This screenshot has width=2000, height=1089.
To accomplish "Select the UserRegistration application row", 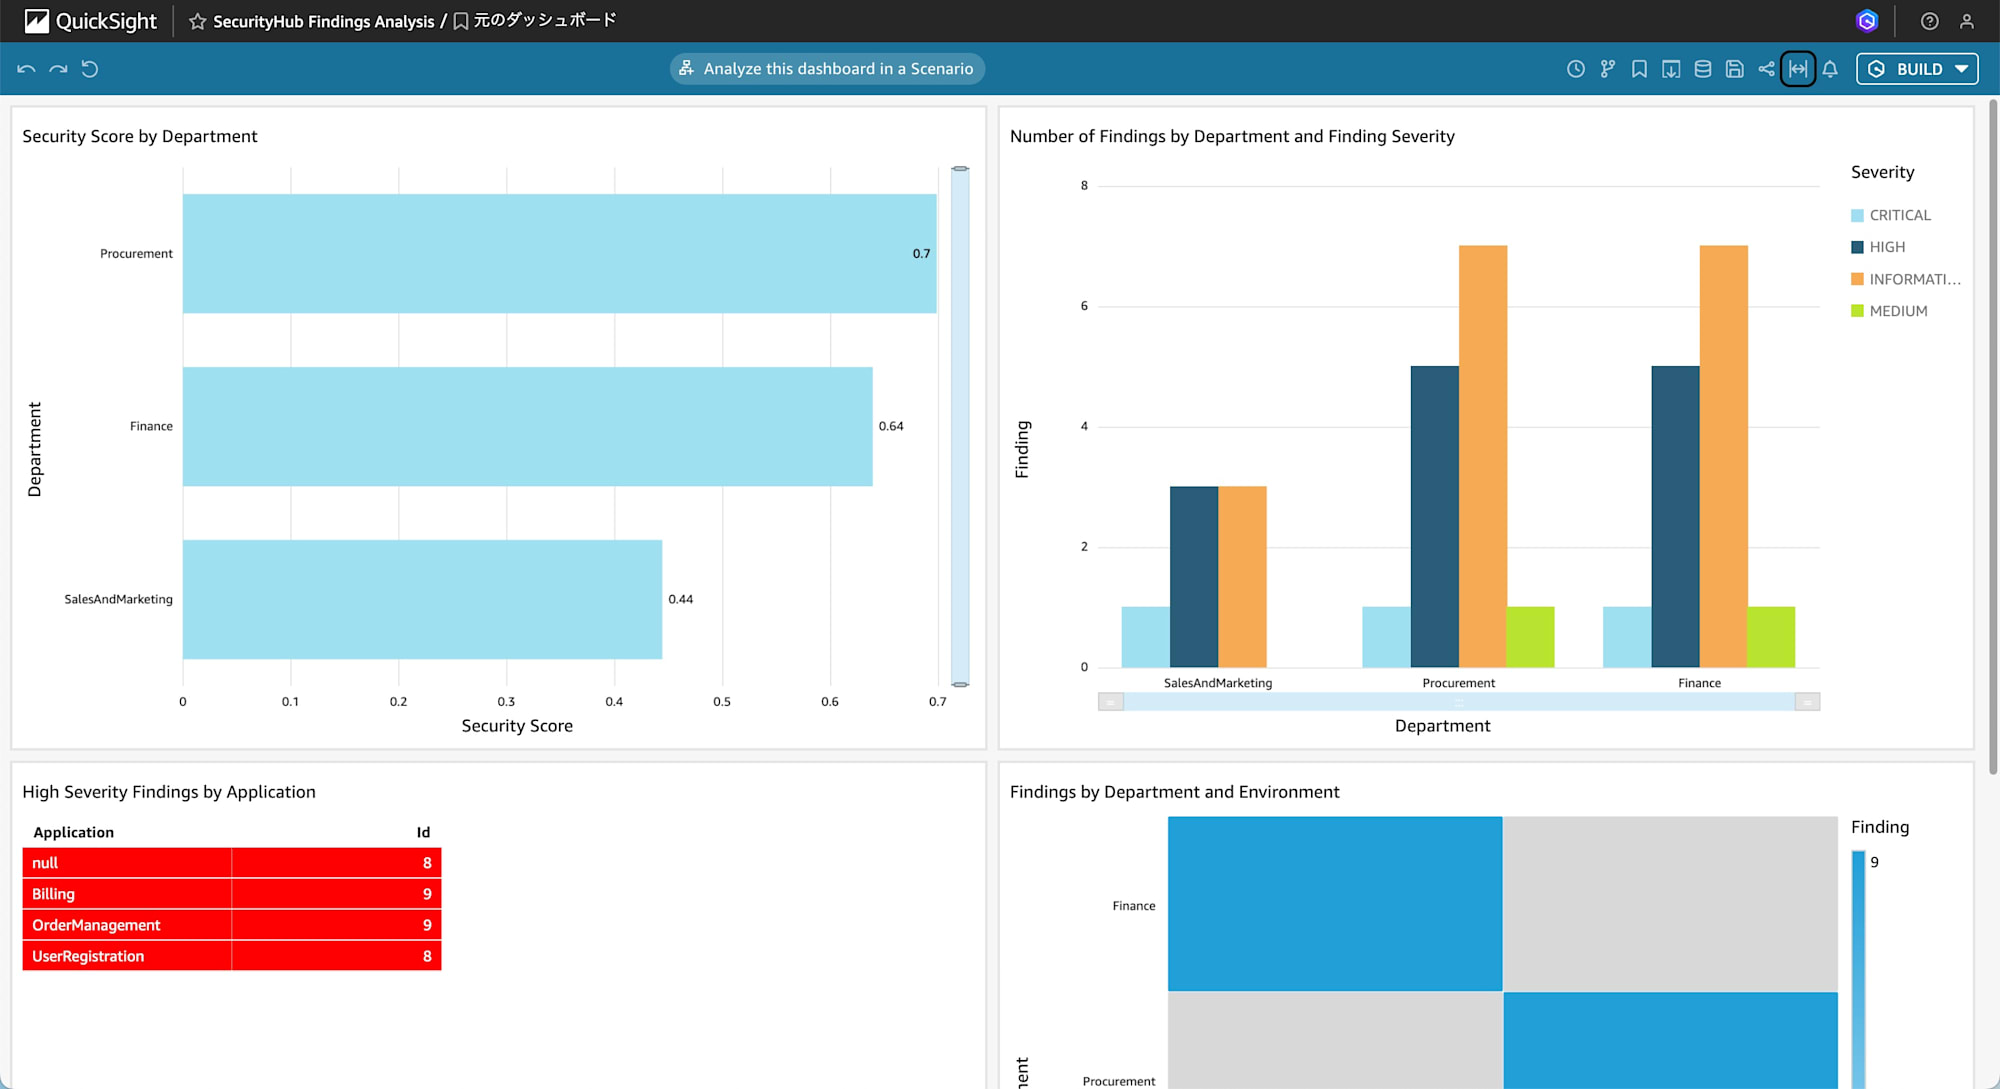I will point(232,956).
